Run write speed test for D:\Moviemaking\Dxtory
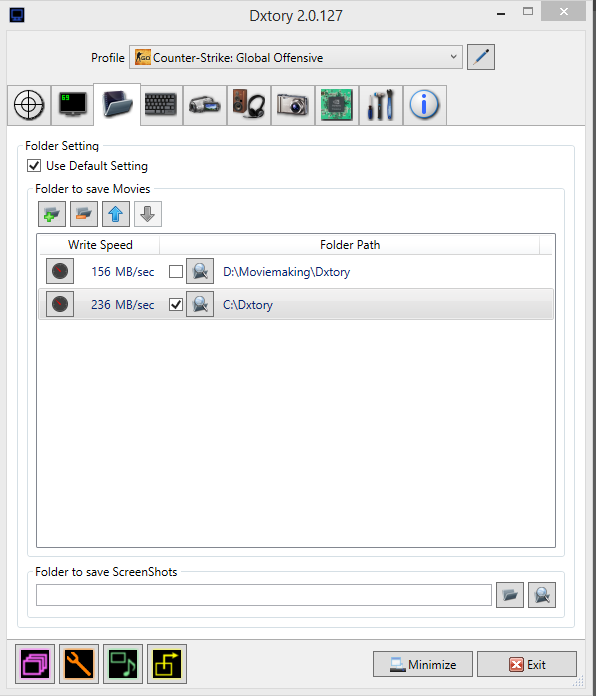 click(60, 271)
